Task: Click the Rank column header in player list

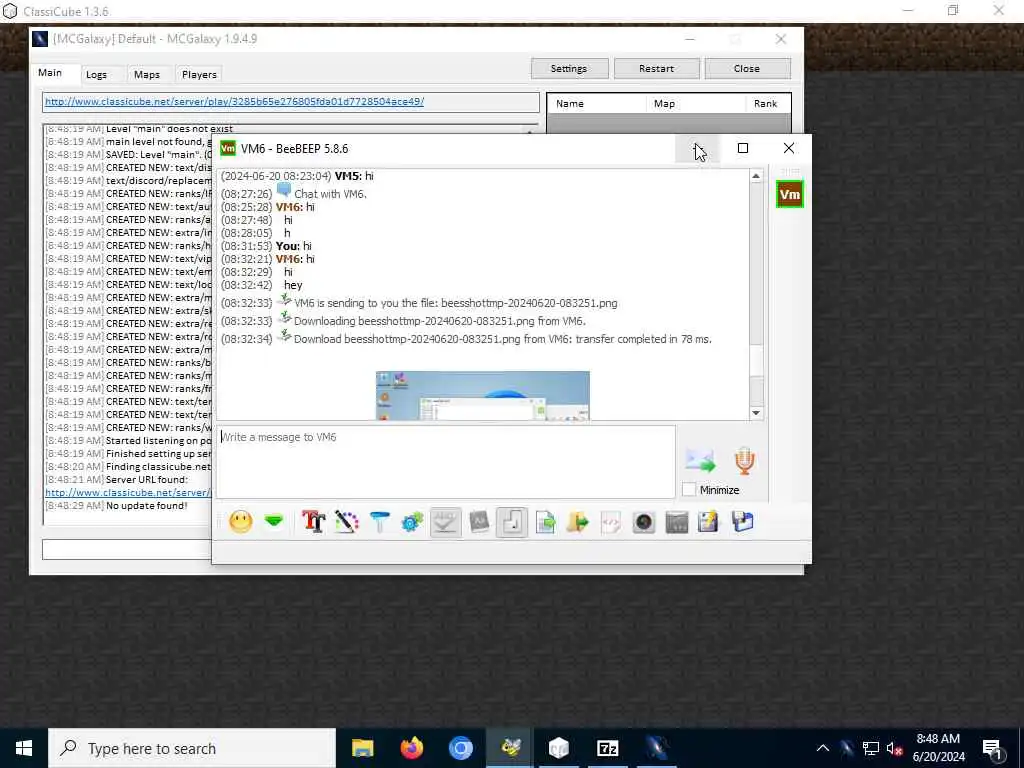Action: 767,104
